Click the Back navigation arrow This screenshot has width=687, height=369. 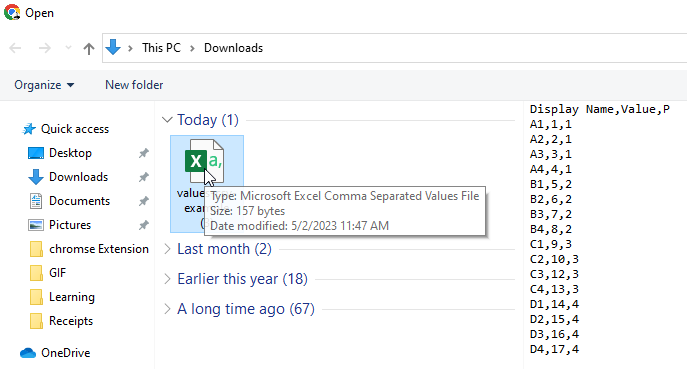pos(15,48)
